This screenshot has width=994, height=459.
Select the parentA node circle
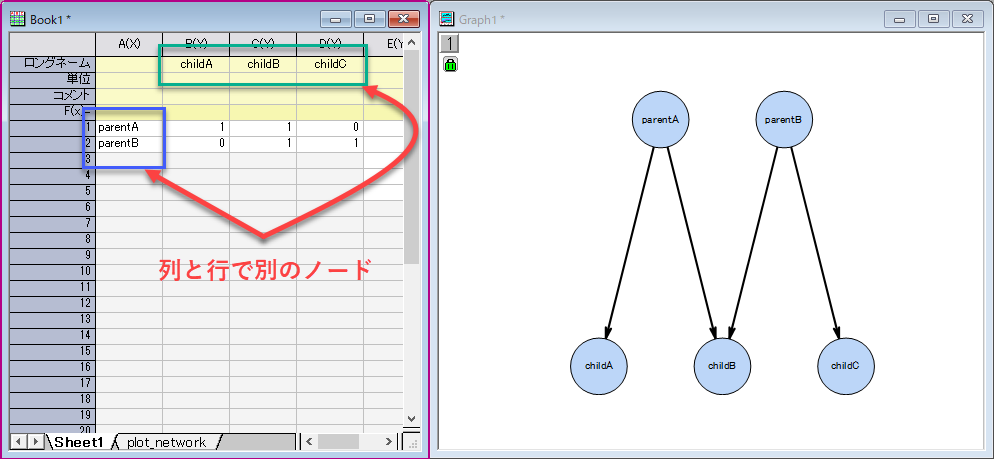click(x=659, y=119)
